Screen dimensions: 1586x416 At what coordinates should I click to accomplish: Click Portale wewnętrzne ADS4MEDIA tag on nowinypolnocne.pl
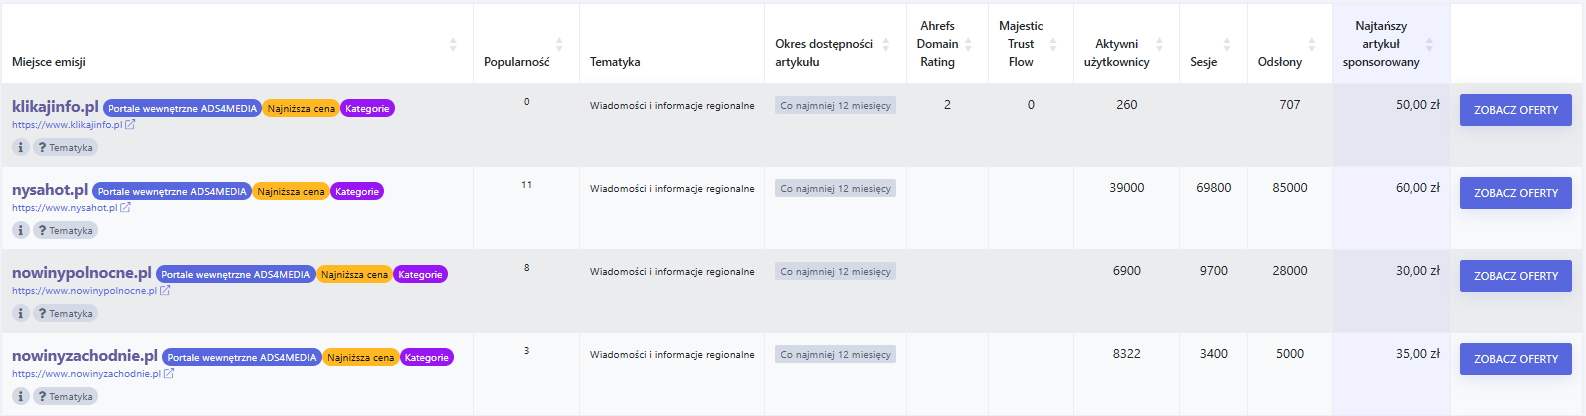236,274
